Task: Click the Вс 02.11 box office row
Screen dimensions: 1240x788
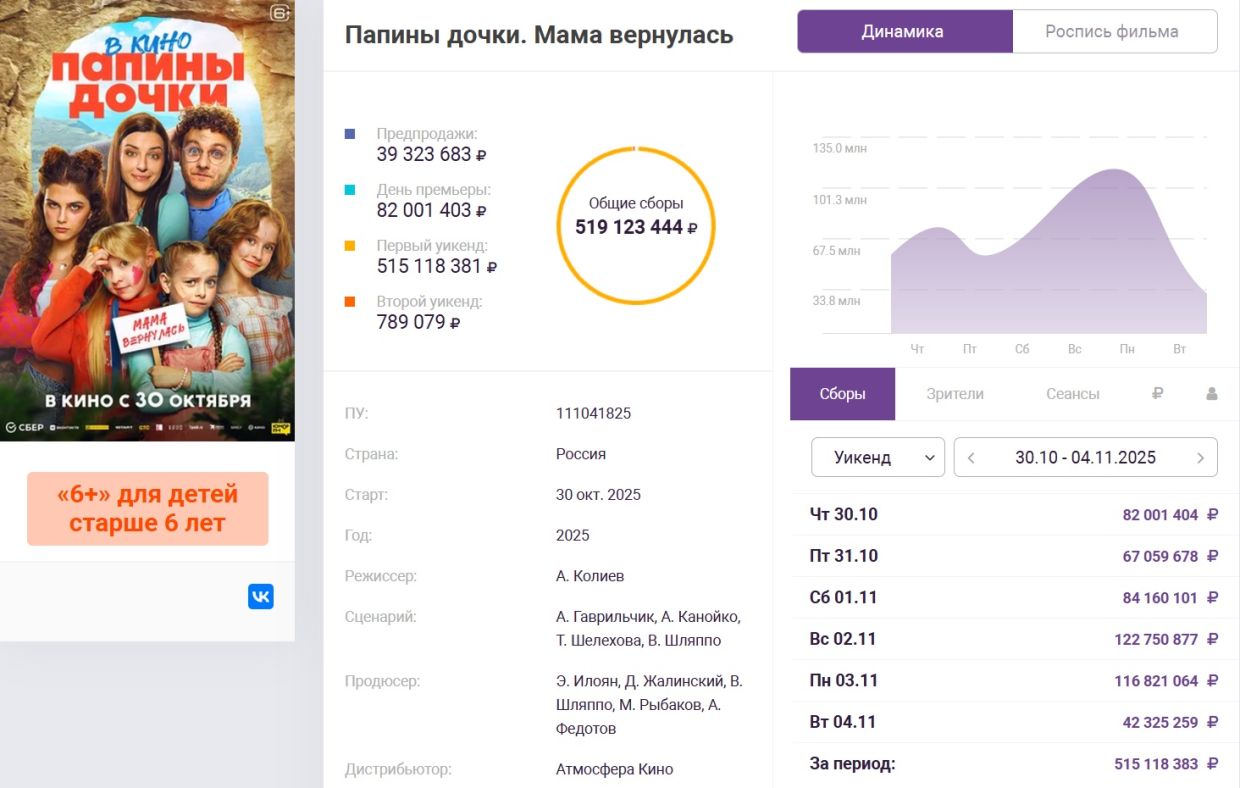Action: (x=1012, y=639)
